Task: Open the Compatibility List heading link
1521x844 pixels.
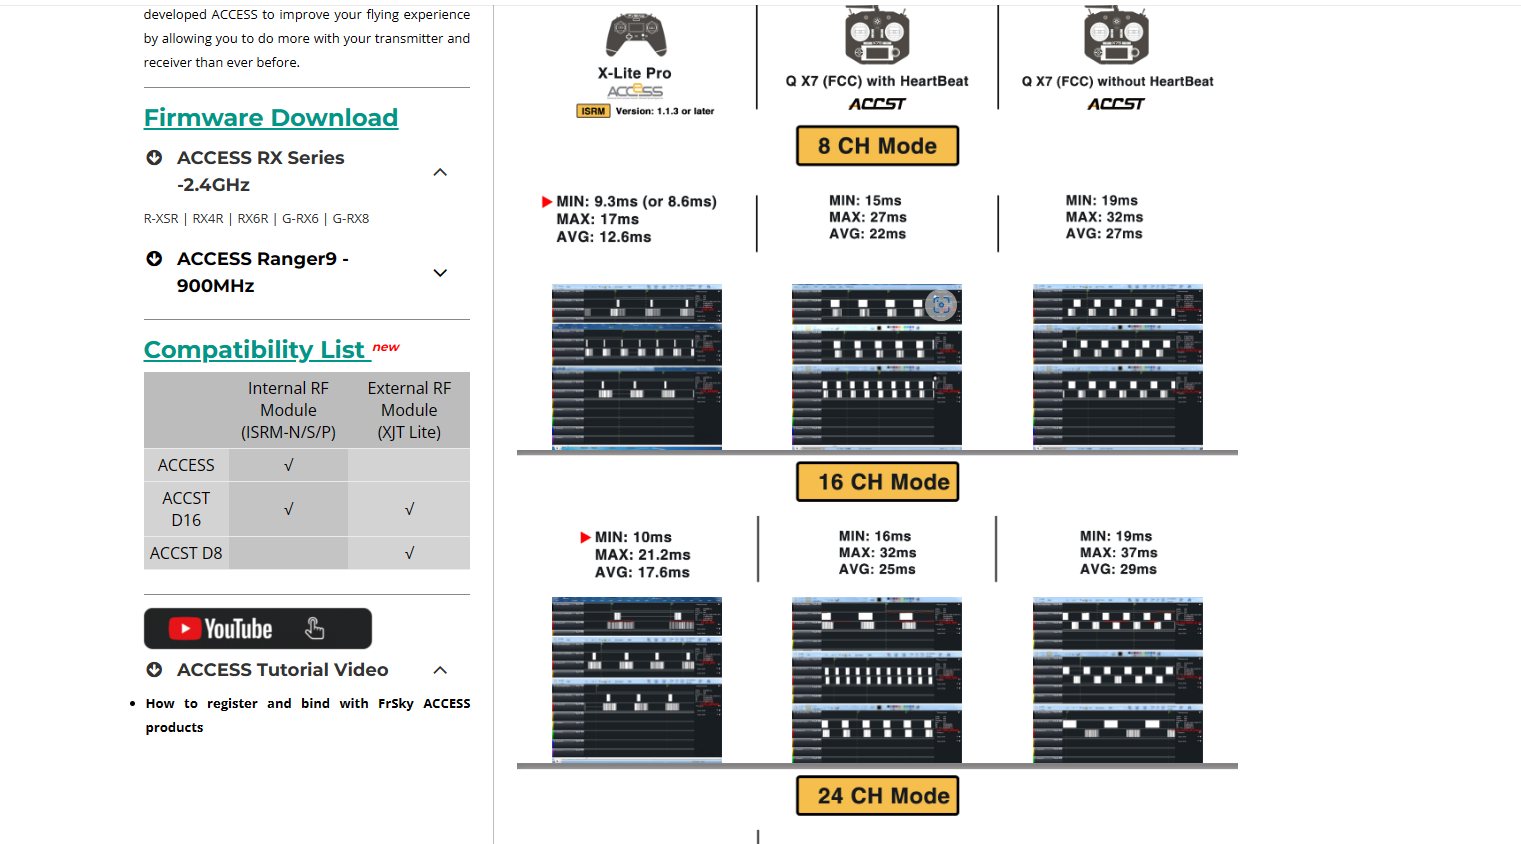Action: point(254,350)
